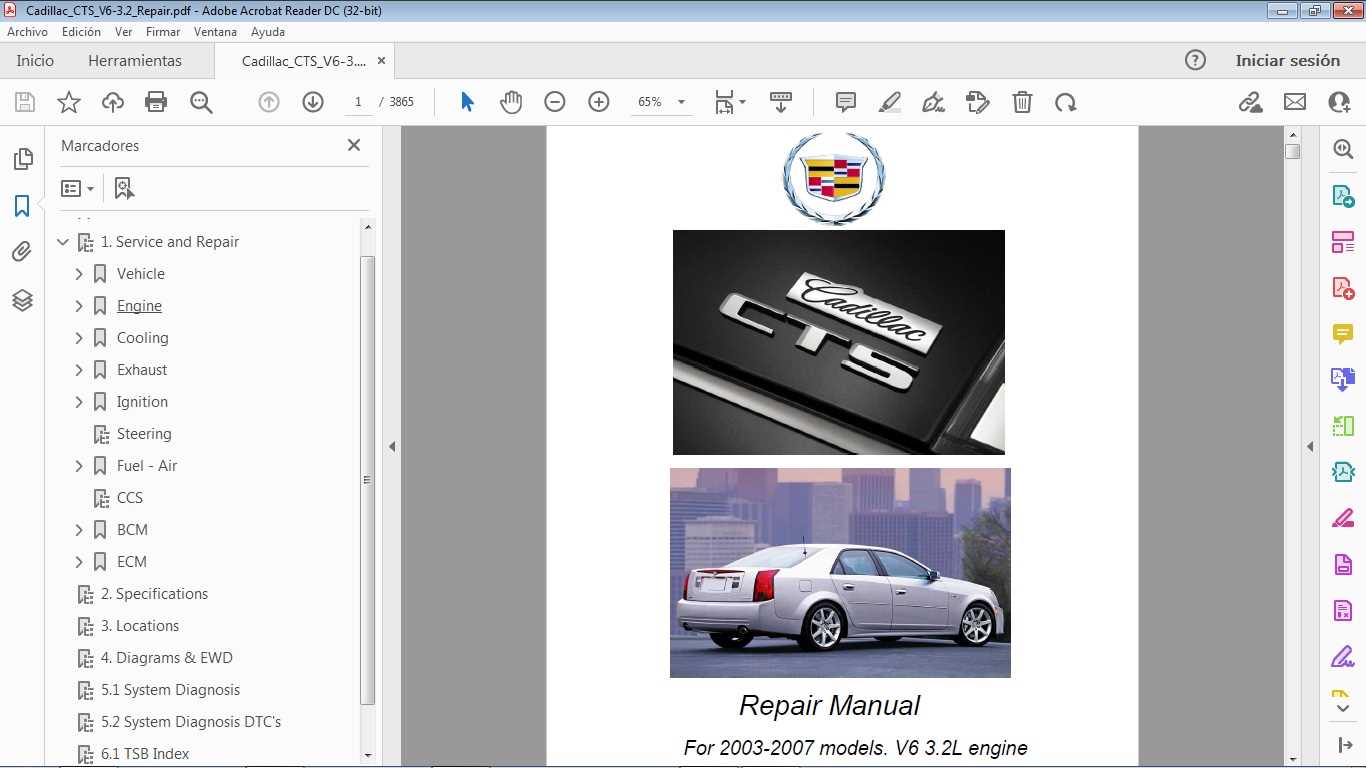Click the page number input field
Screen dimensions: 1366x768
[x=358, y=102]
